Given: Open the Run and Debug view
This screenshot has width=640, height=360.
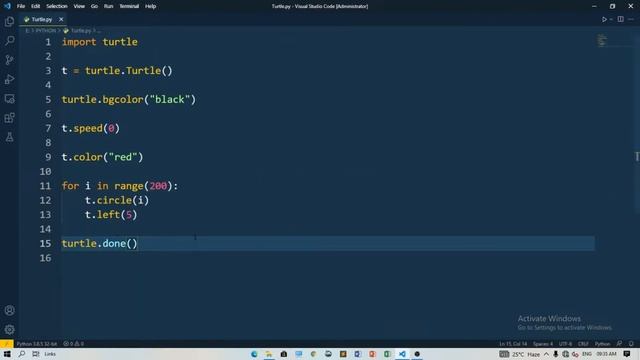Looking at the screenshot, I should click(9, 79).
